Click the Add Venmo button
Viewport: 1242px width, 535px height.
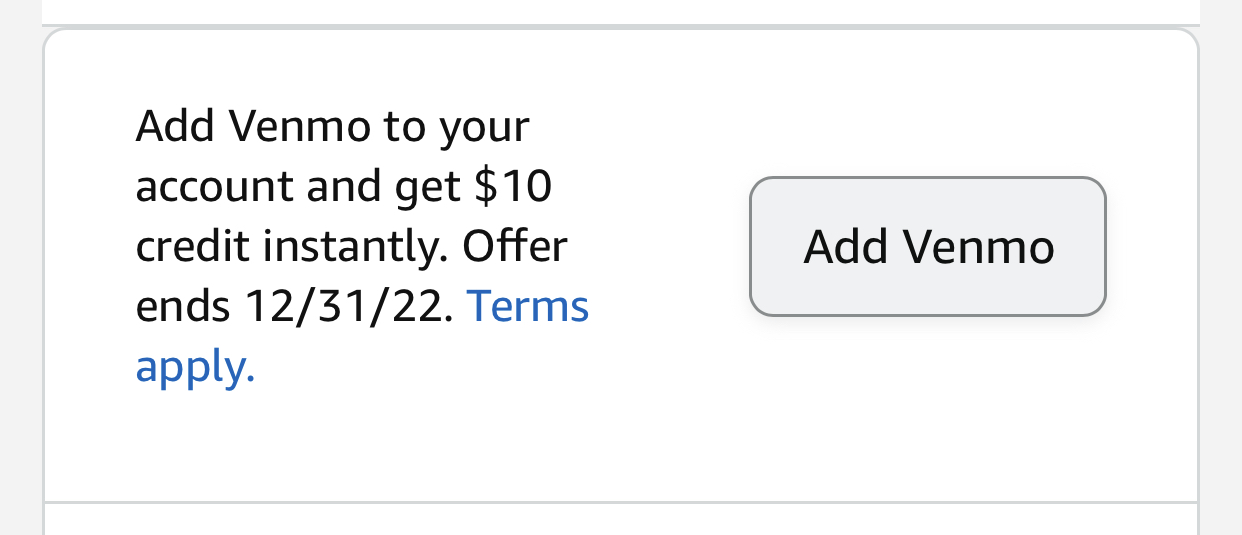pos(928,246)
